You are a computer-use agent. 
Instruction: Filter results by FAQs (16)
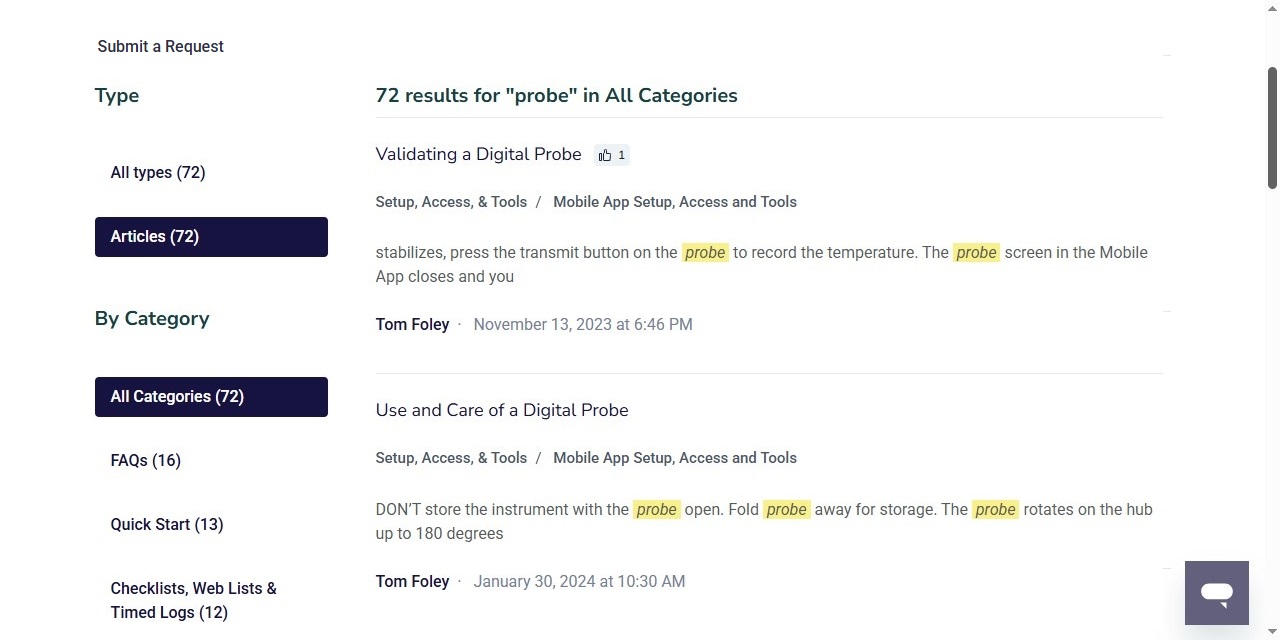click(x=146, y=461)
